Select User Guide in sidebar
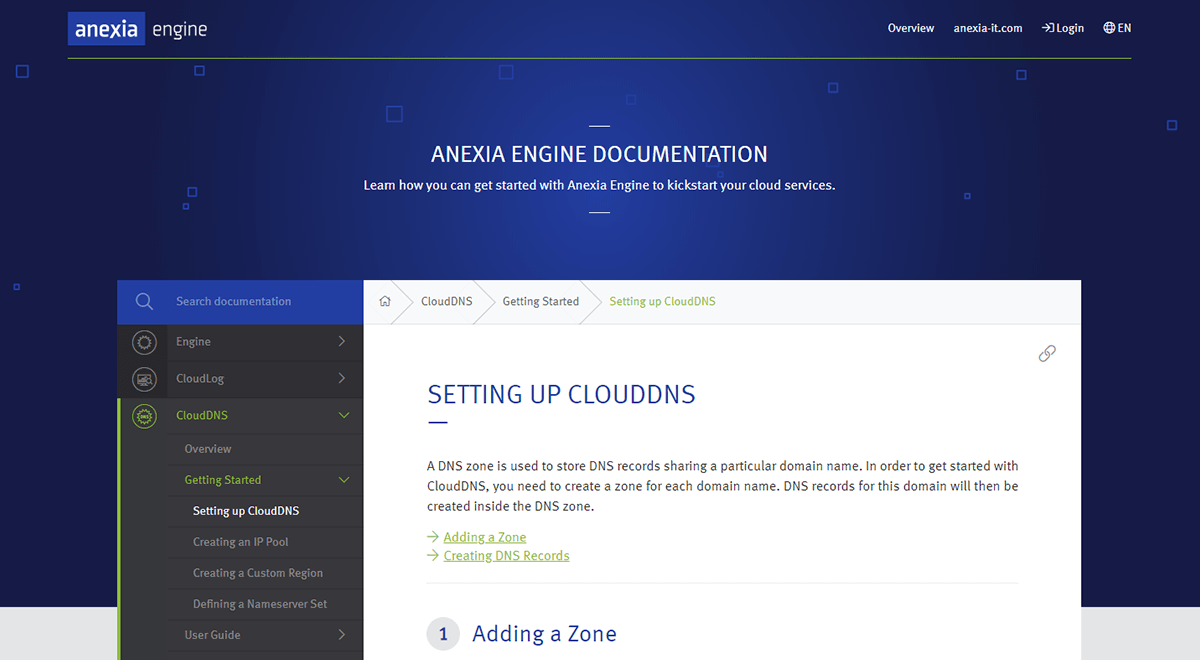The width and height of the screenshot is (1200, 660). (x=212, y=635)
